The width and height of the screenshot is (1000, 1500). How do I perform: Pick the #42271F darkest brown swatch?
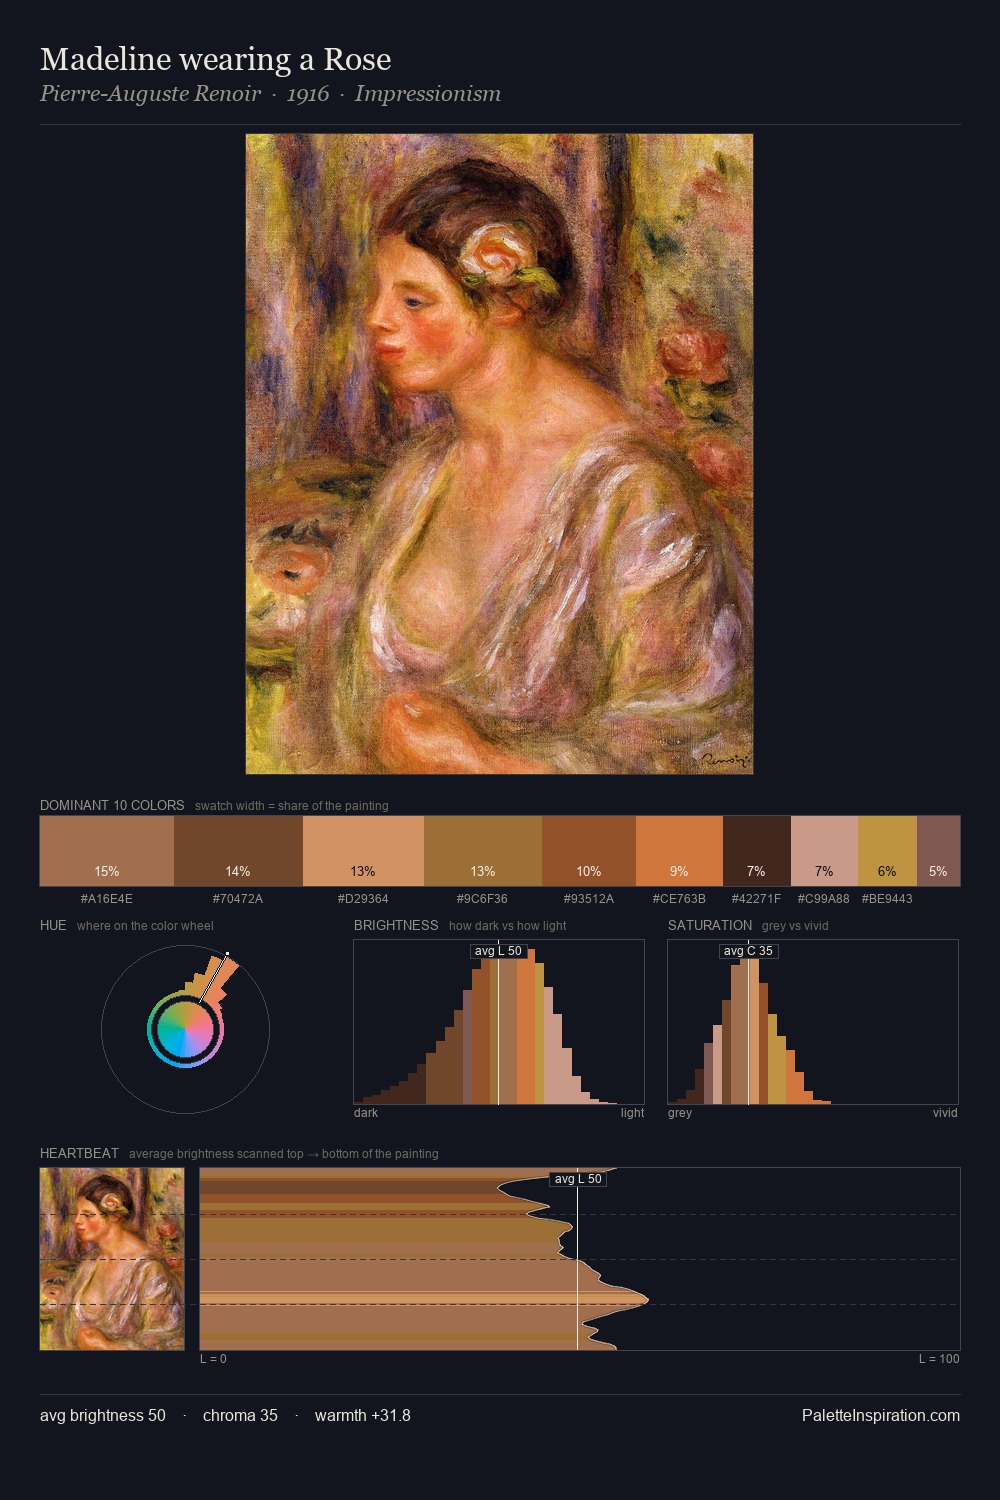[757, 851]
